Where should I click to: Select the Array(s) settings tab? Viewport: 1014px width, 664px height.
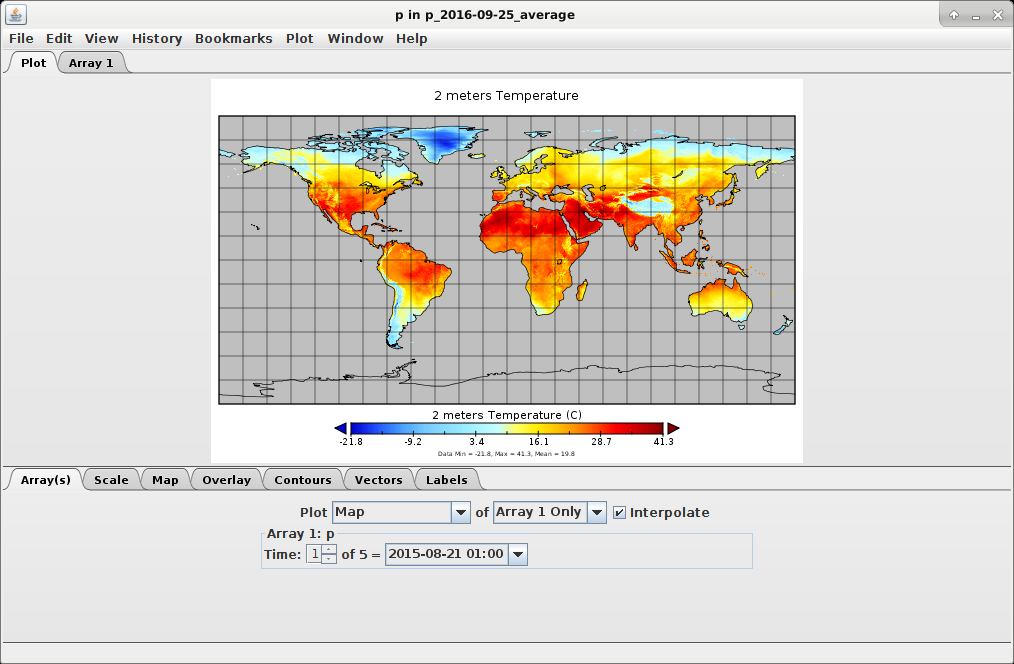45,480
